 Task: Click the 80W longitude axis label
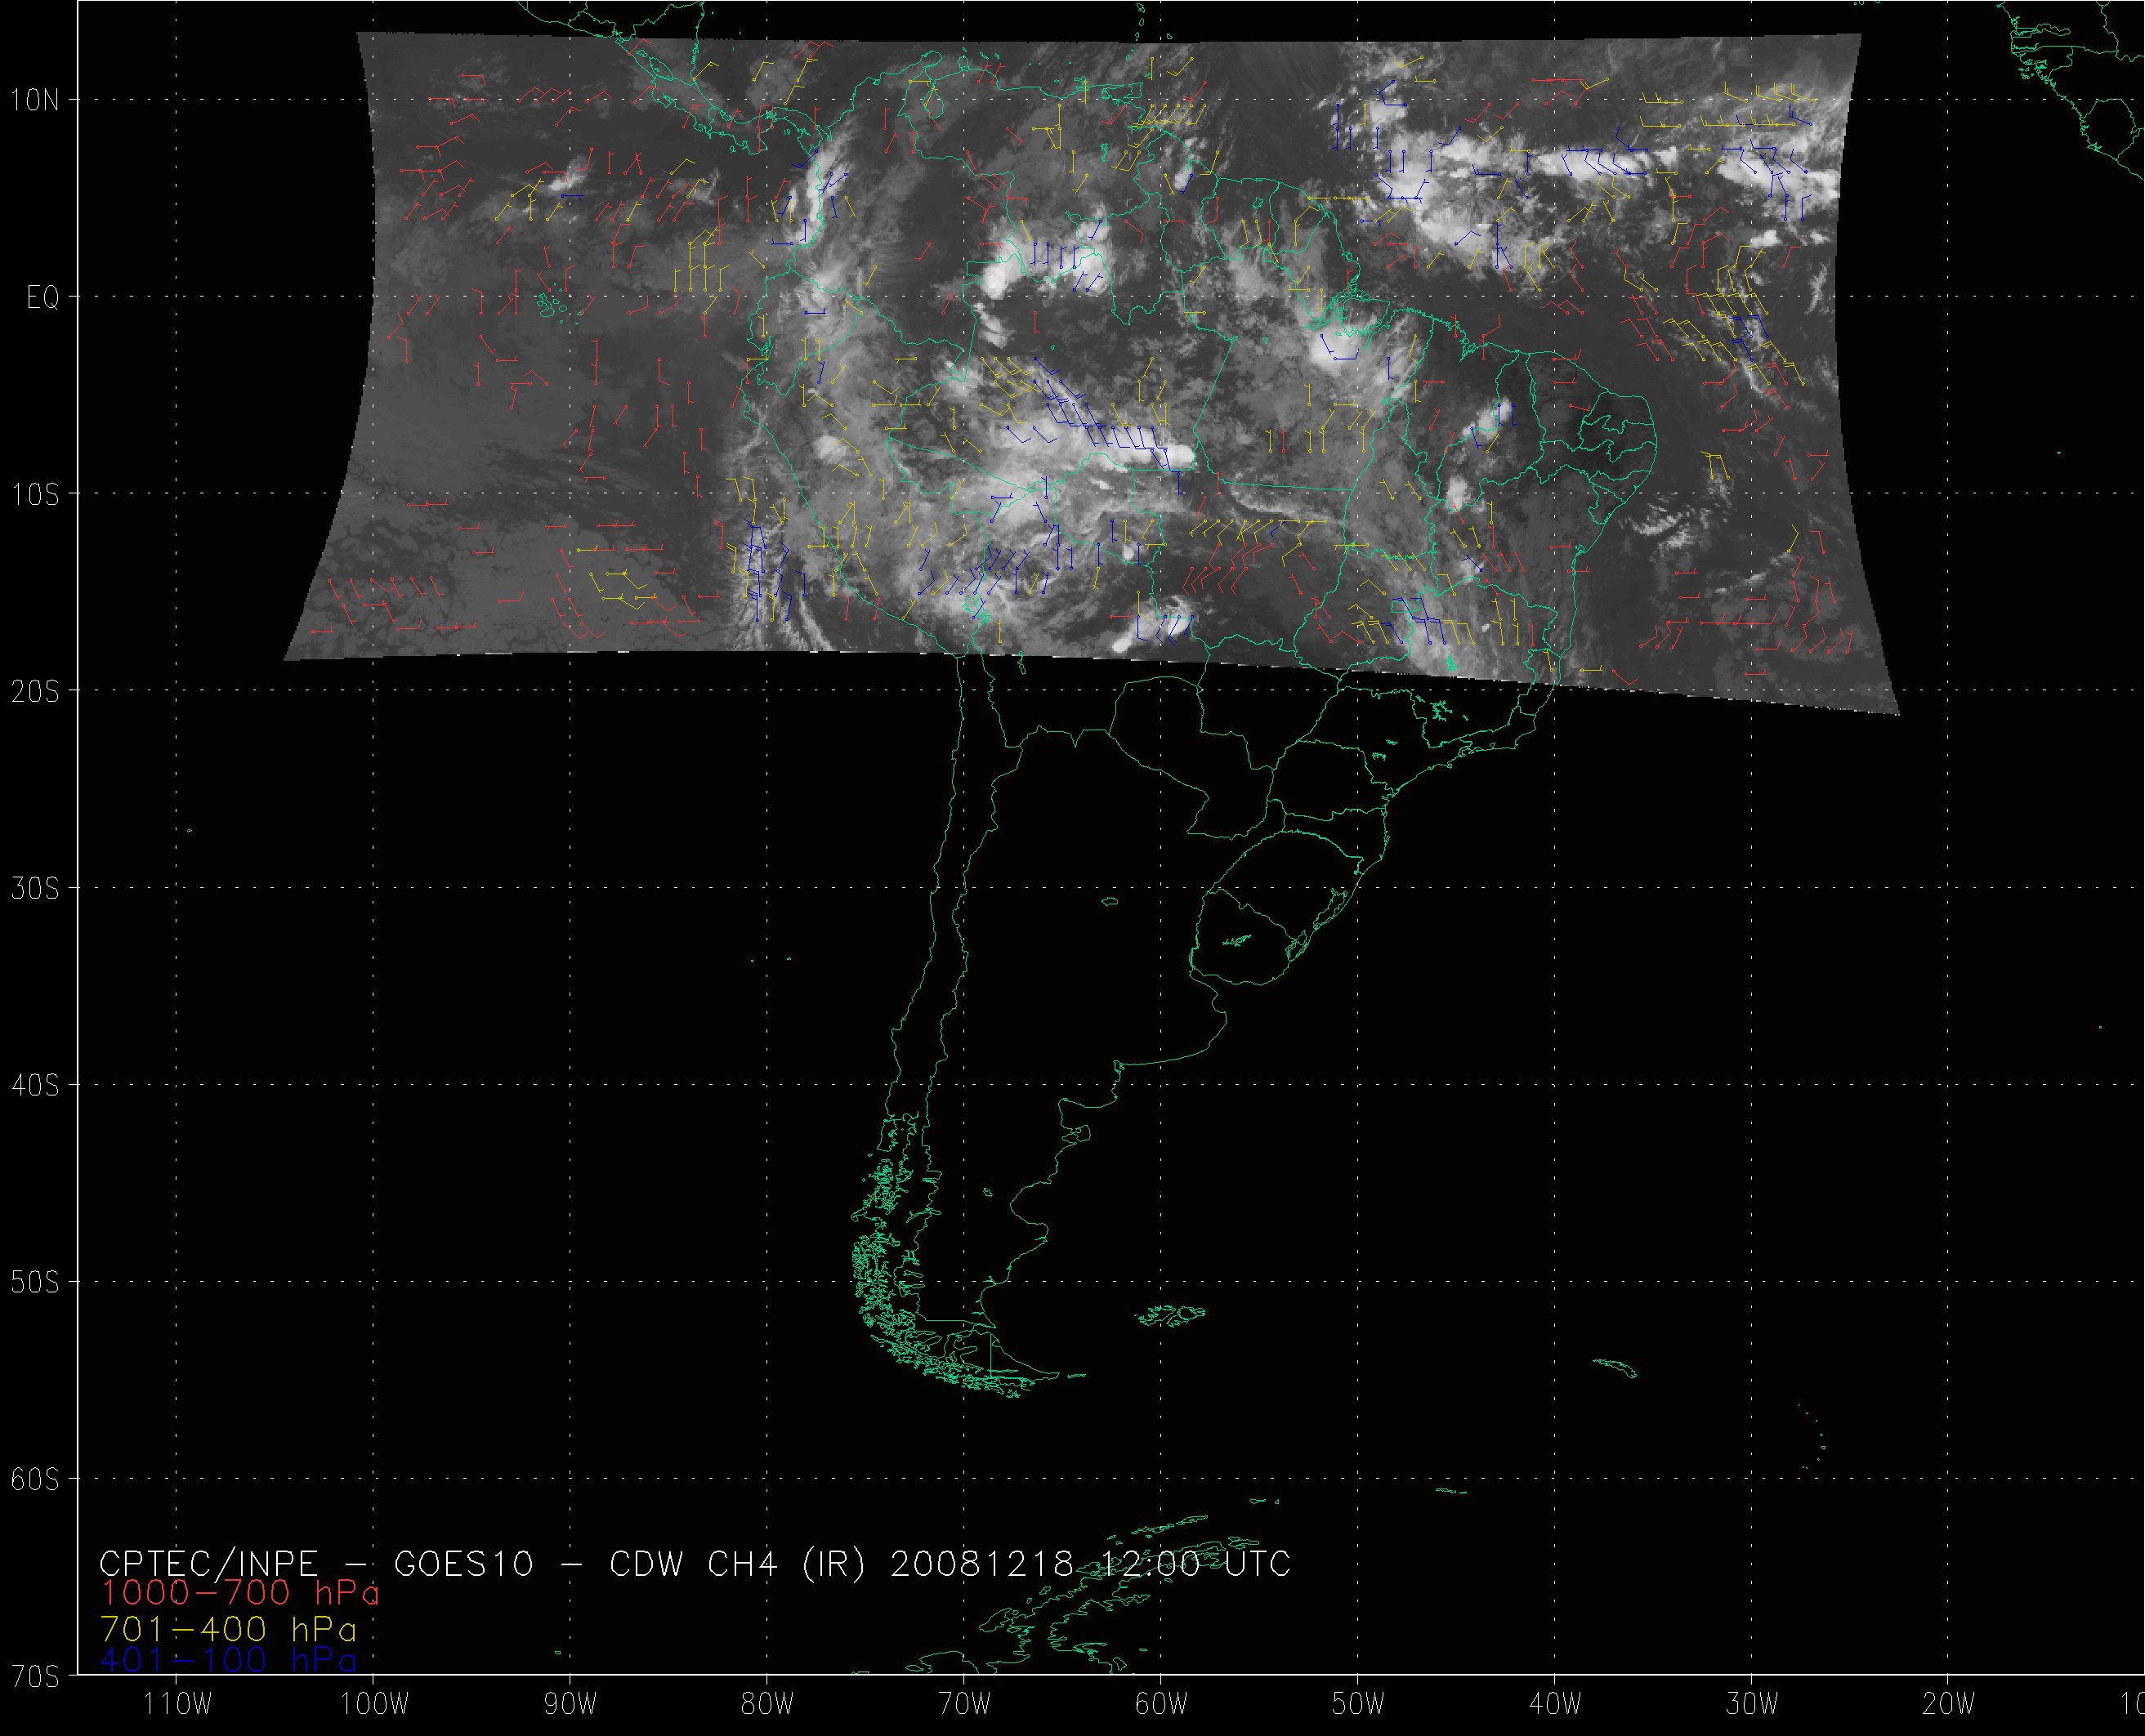pyautogui.click(x=767, y=1705)
